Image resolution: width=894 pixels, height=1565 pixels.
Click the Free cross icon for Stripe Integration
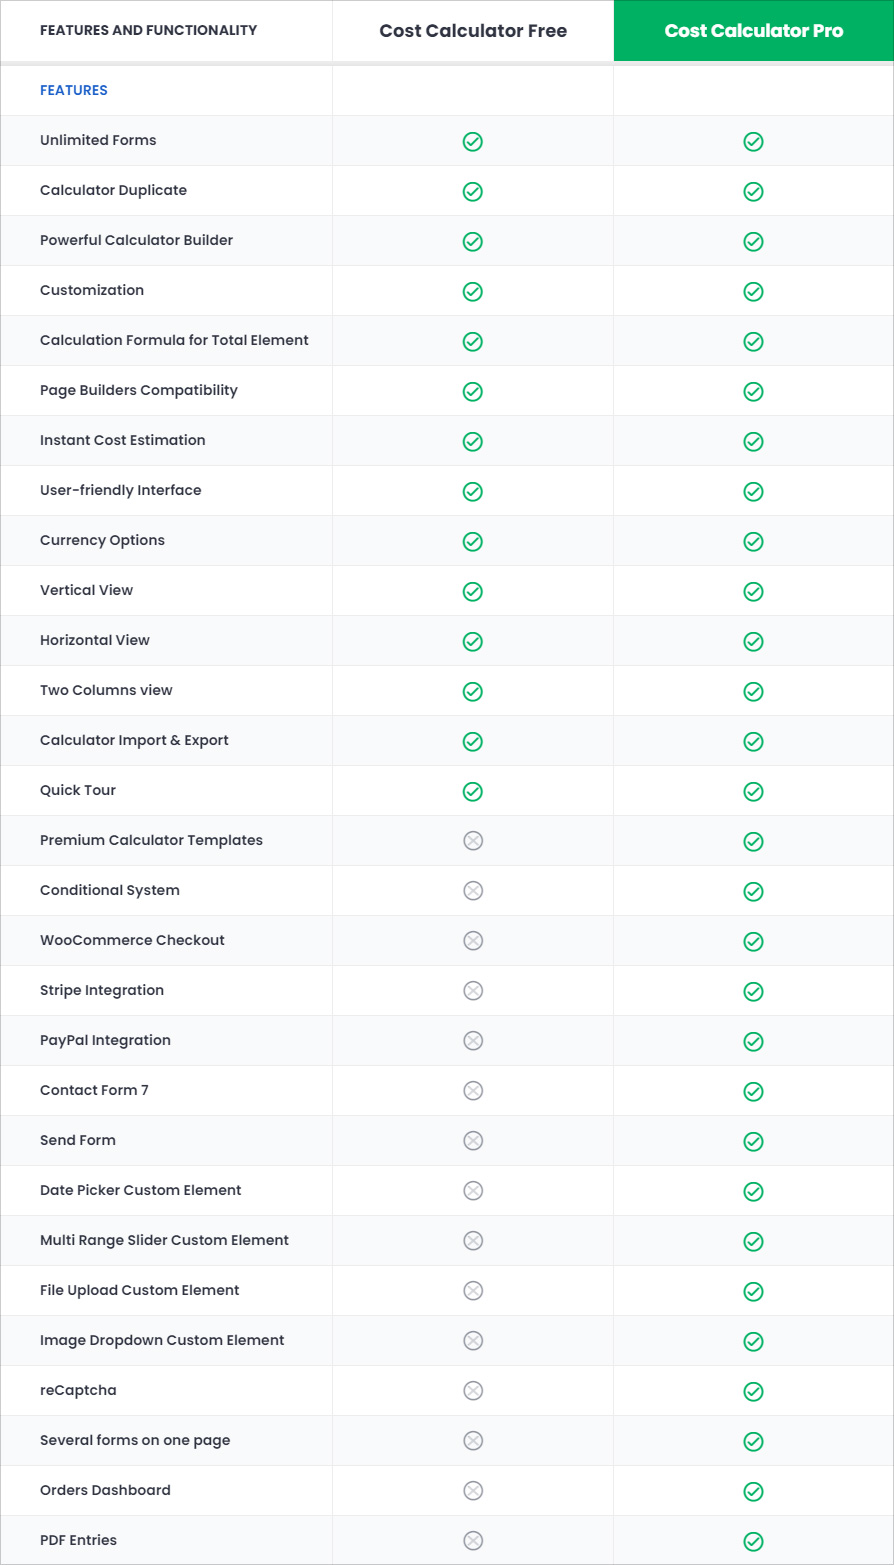click(x=473, y=990)
